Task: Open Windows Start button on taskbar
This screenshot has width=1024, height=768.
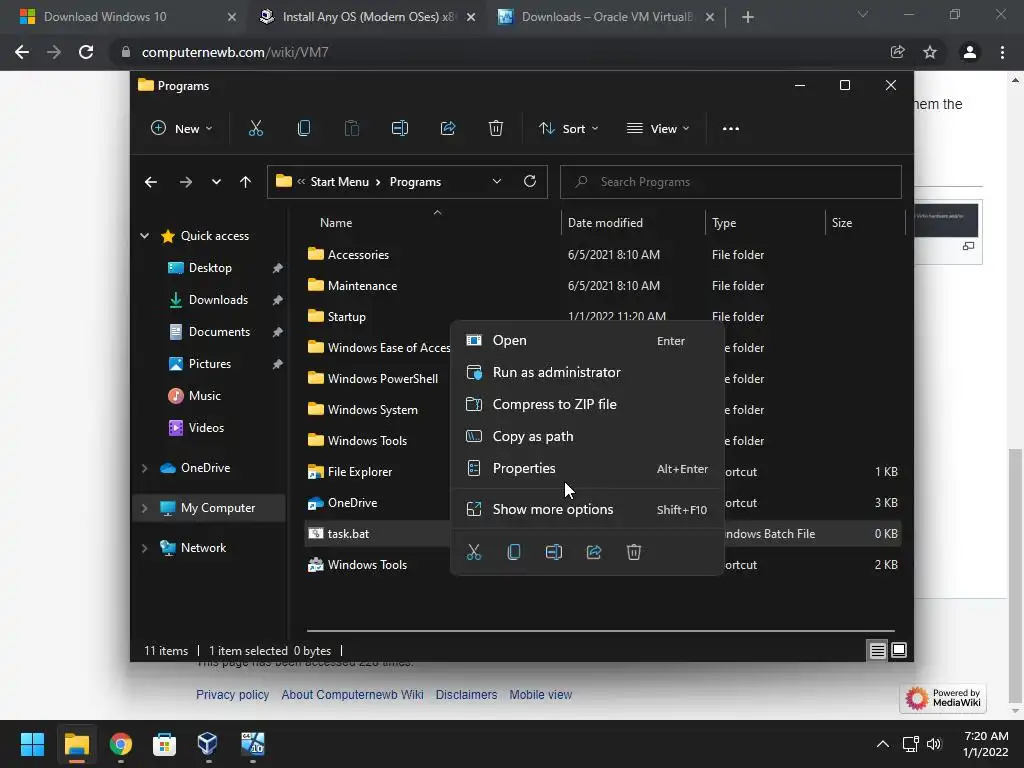Action: [x=32, y=744]
